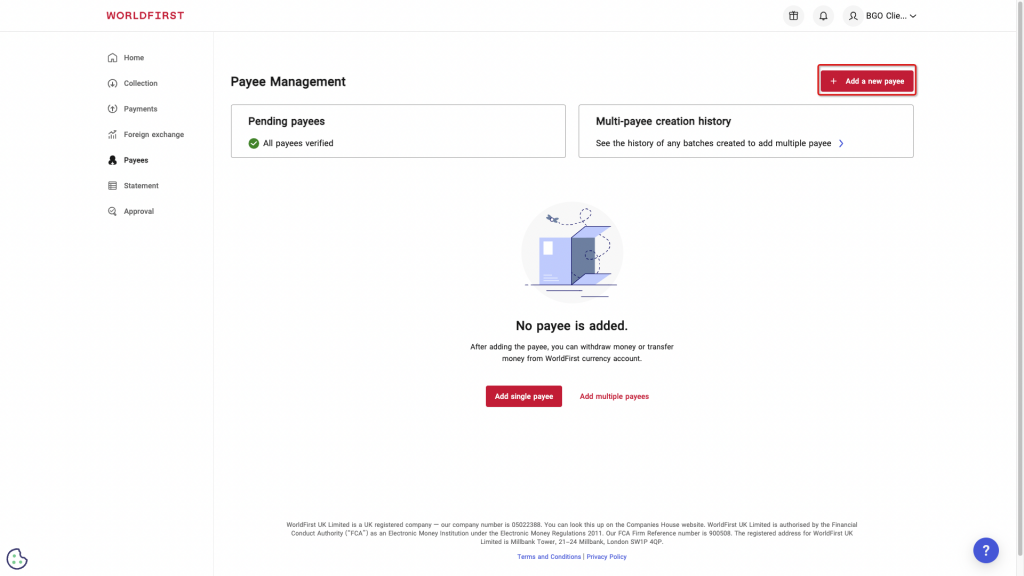This screenshot has height=576, width=1024.
Task: Click the Payments sidebar icon
Action: (113, 109)
